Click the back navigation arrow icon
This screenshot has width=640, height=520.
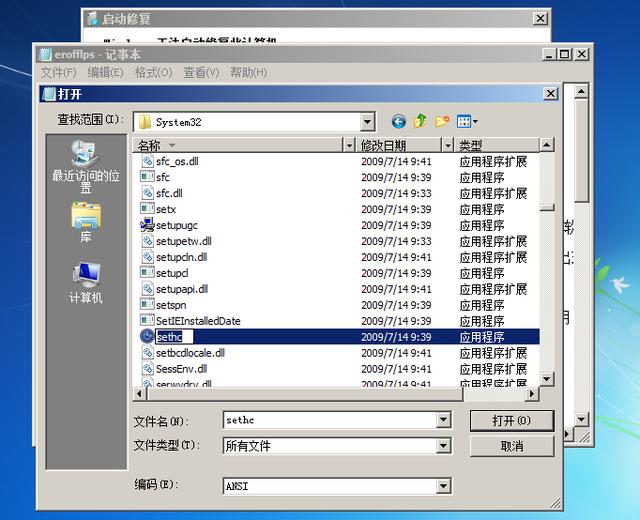398,122
